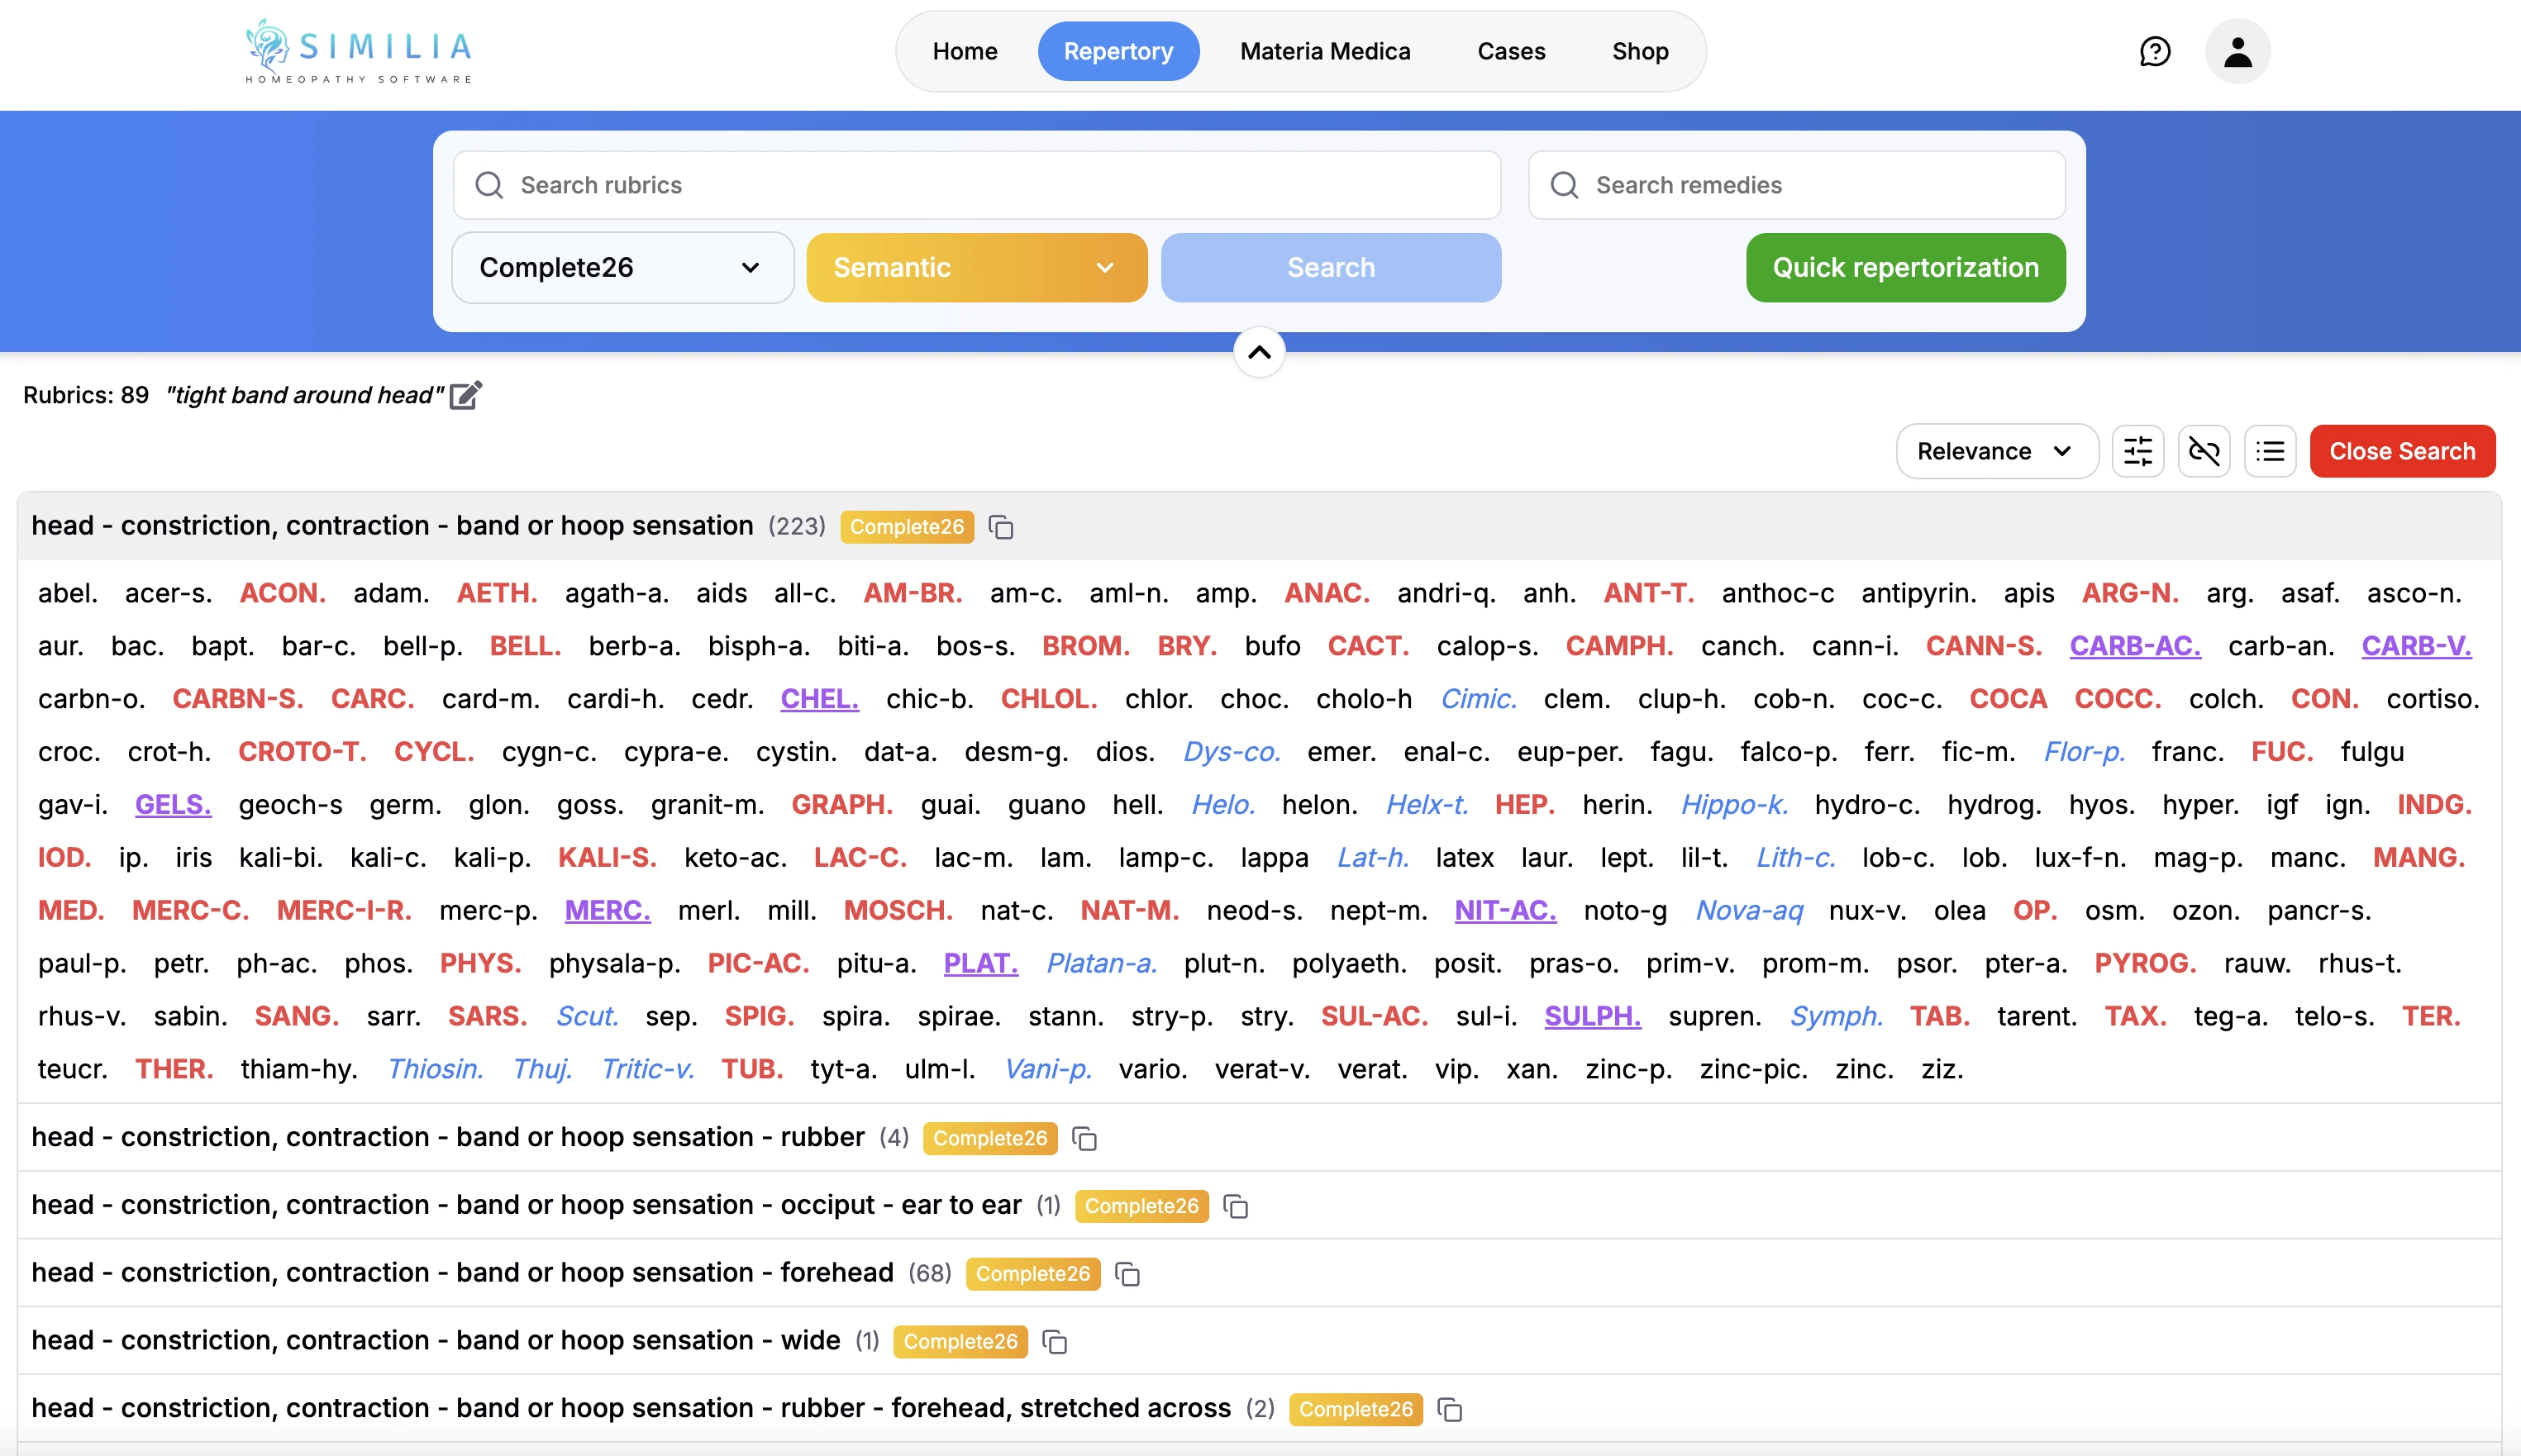Switch to list view icon

coord(2270,451)
